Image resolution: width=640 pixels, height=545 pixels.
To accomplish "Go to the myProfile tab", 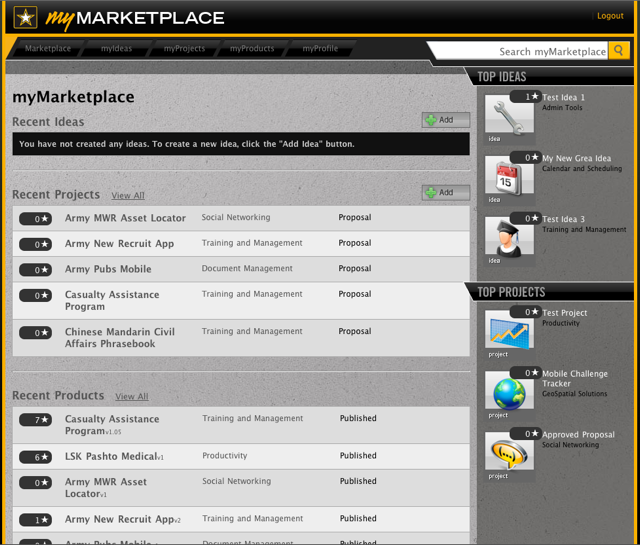I will (320, 49).
